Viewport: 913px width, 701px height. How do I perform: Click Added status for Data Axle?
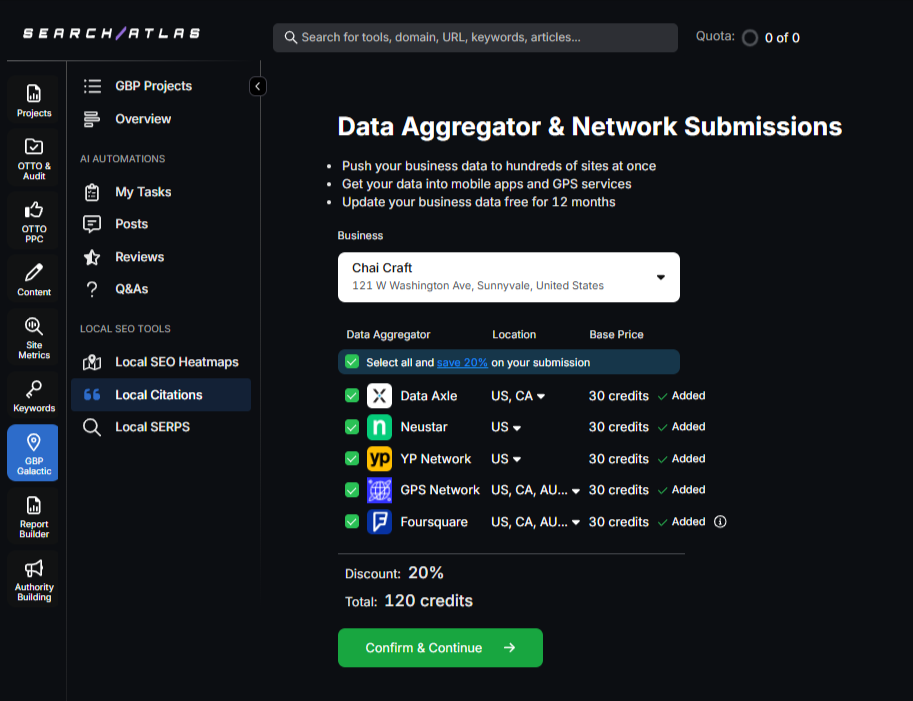682,396
